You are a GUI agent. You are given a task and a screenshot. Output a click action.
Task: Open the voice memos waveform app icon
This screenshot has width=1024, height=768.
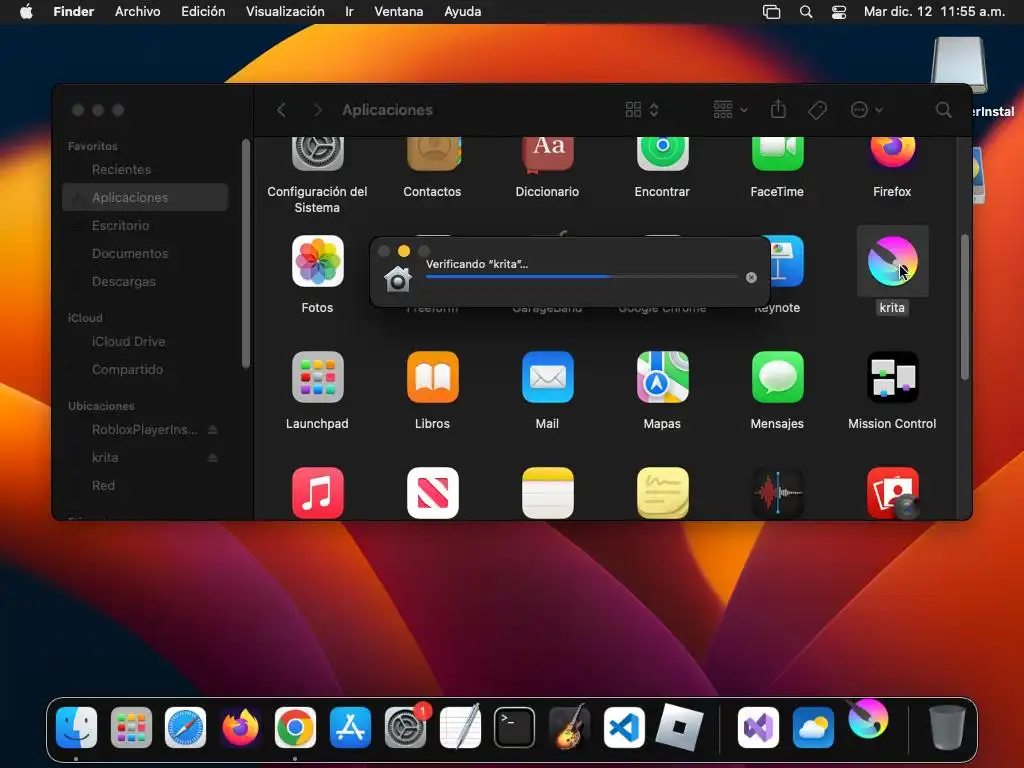click(777, 493)
